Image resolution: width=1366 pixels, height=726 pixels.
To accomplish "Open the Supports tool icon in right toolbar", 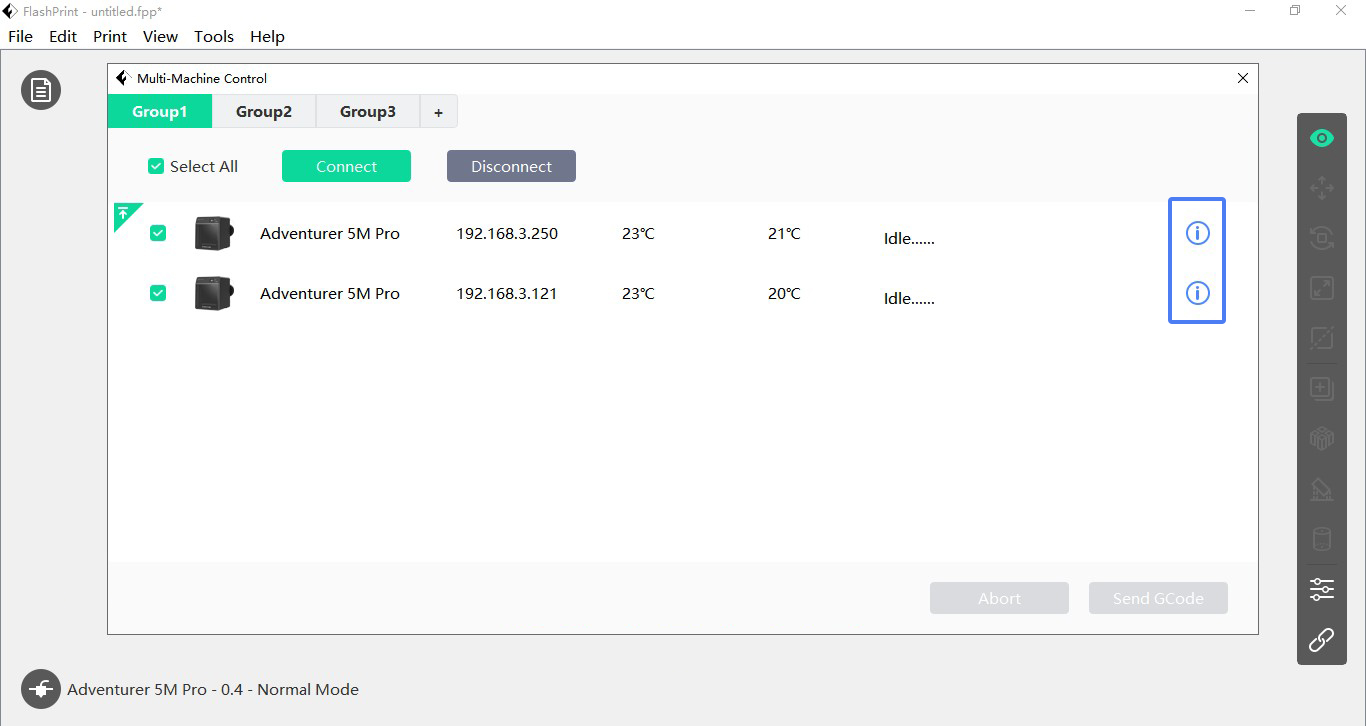I will pyautogui.click(x=1322, y=438).
